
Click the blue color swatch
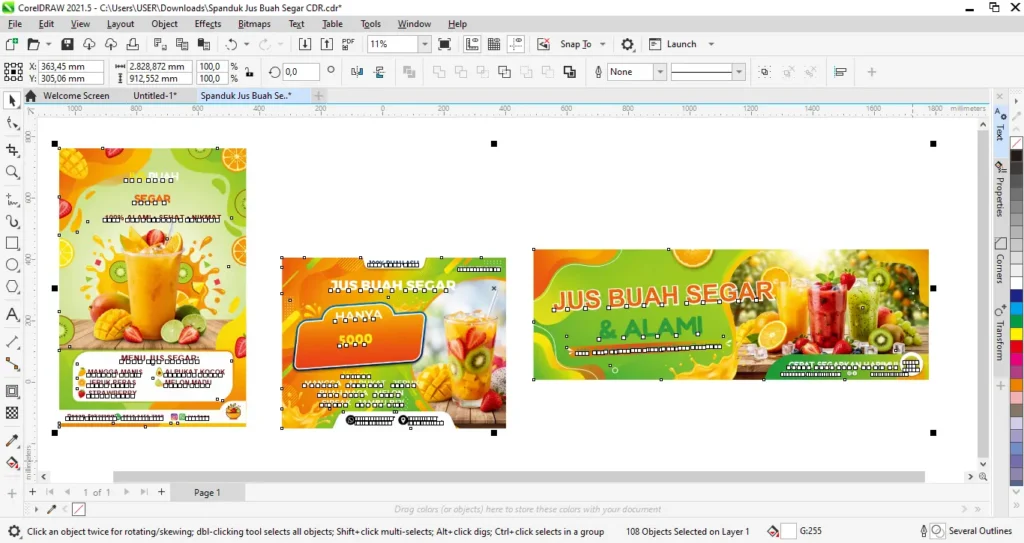1017,295
